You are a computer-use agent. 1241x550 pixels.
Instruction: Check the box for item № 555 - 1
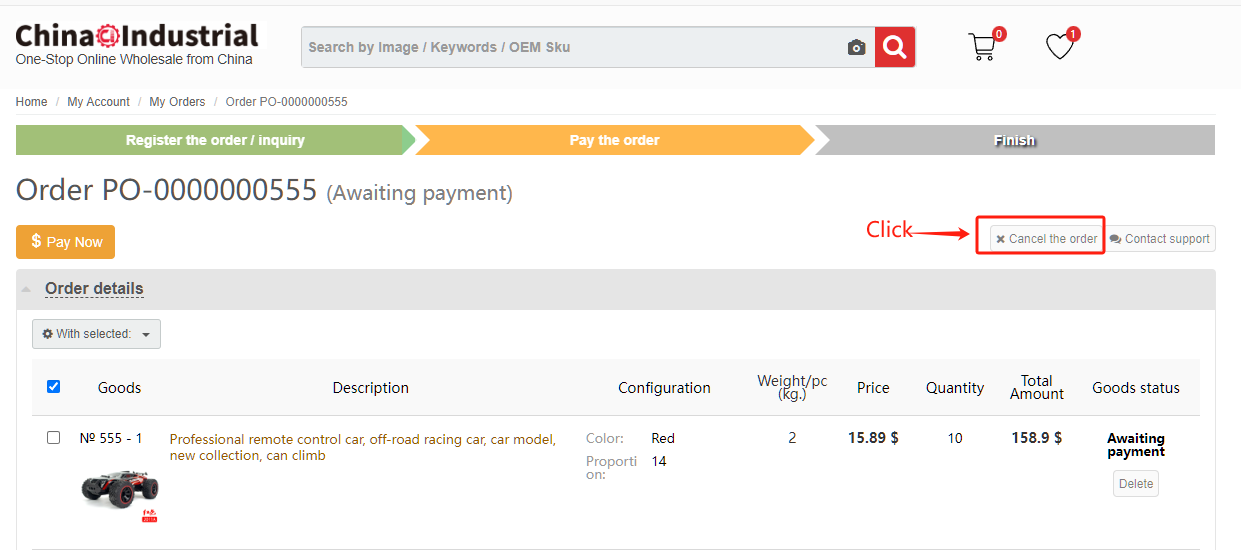pyautogui.click(x=54, y=437)
